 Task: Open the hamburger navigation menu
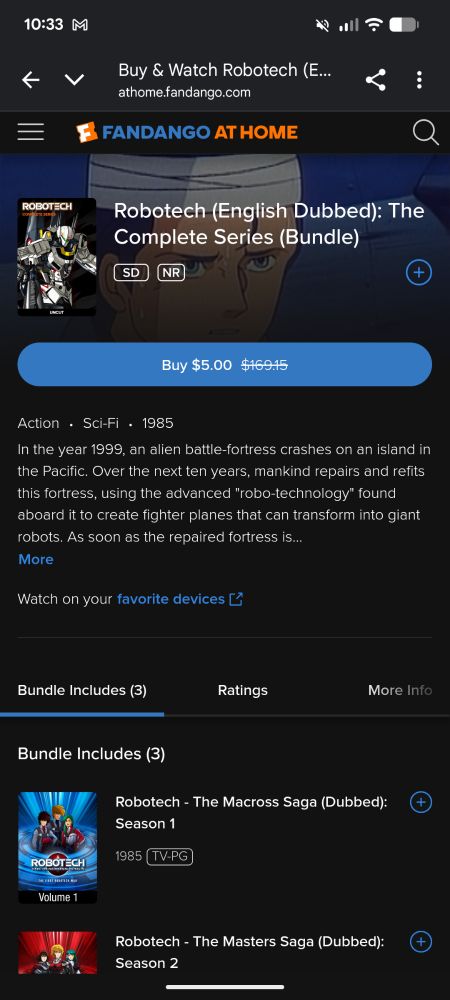[x=31, y=132]
